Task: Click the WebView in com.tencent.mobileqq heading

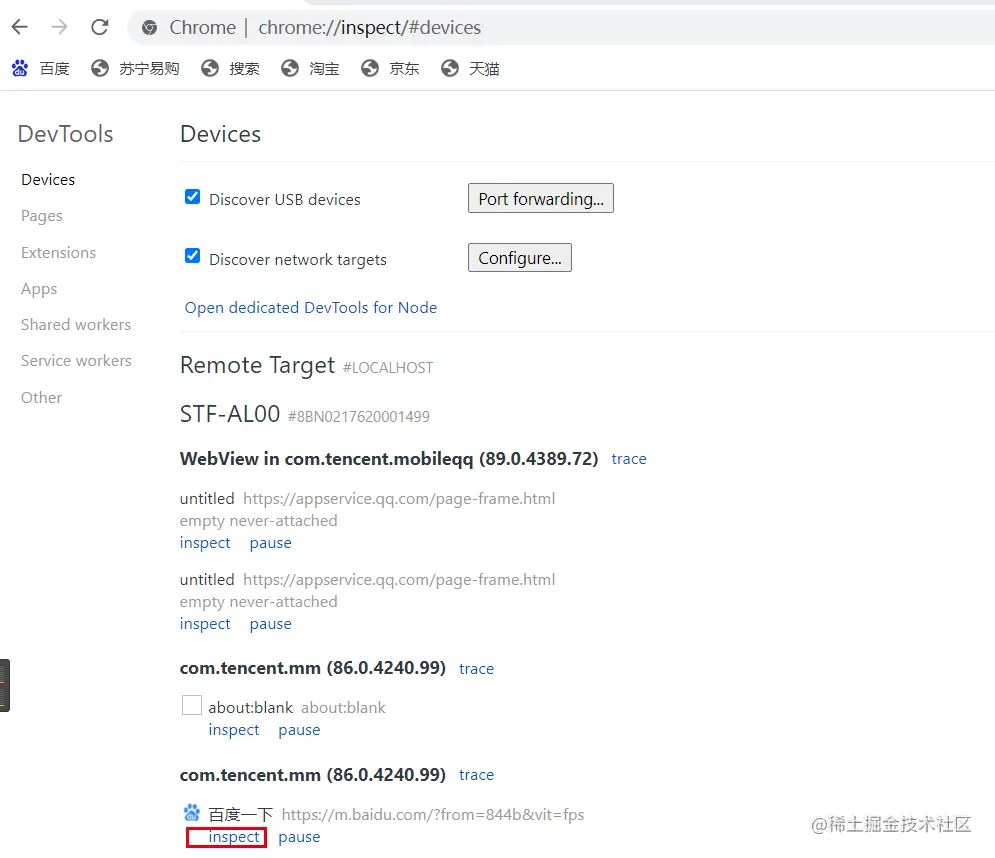Action: (x=389, y=459)
